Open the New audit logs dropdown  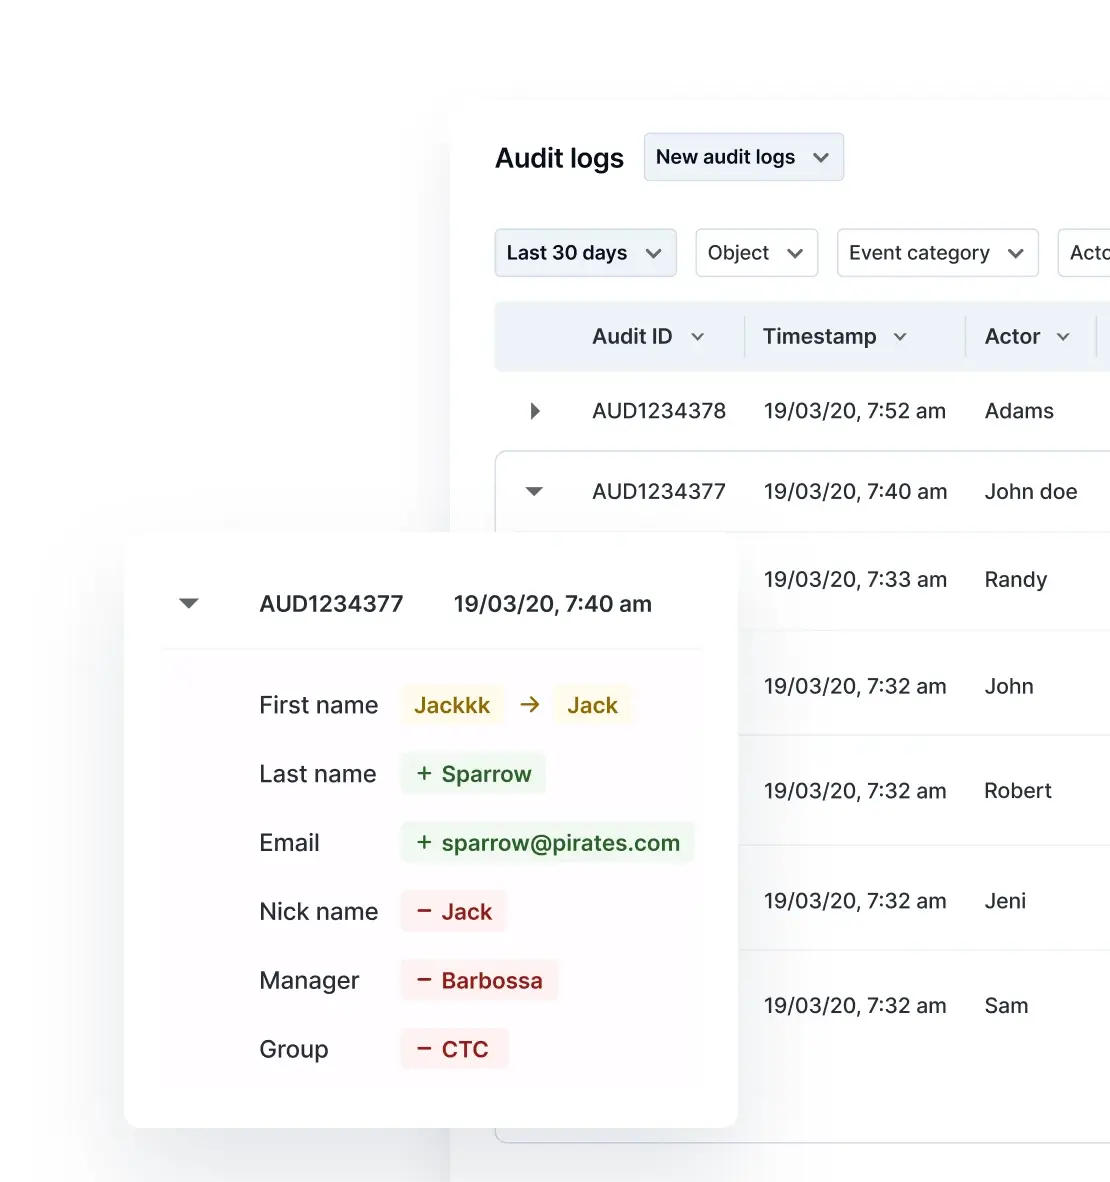click(743, 157)
